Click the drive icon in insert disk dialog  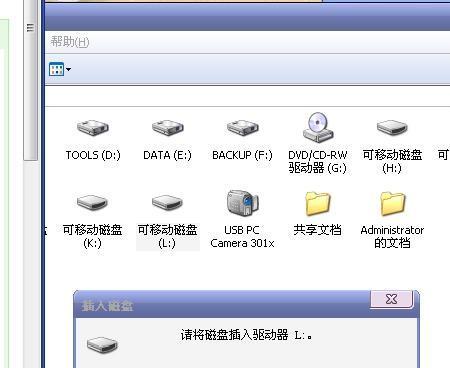click(102, 344)
